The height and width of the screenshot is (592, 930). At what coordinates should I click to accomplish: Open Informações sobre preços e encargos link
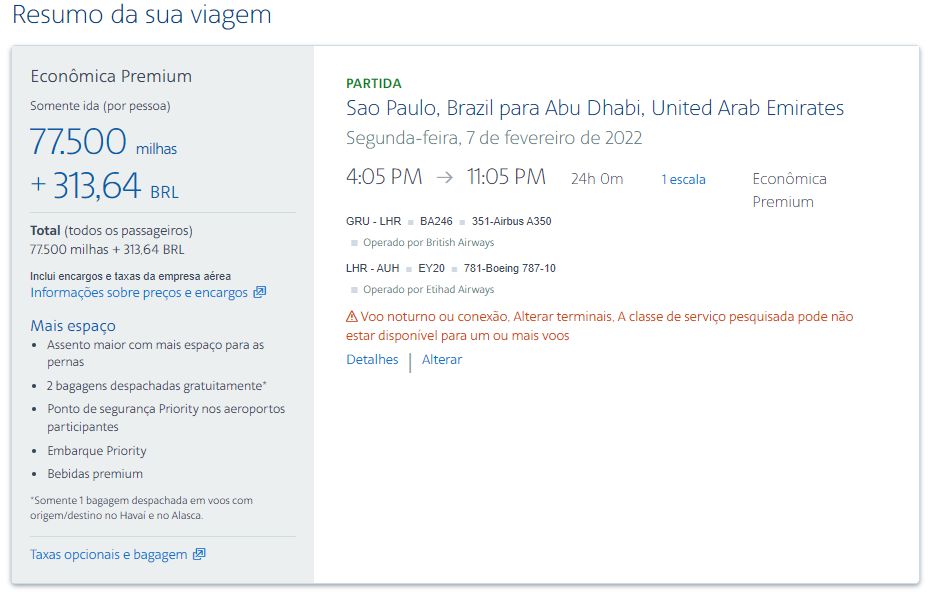coord(139,292)
